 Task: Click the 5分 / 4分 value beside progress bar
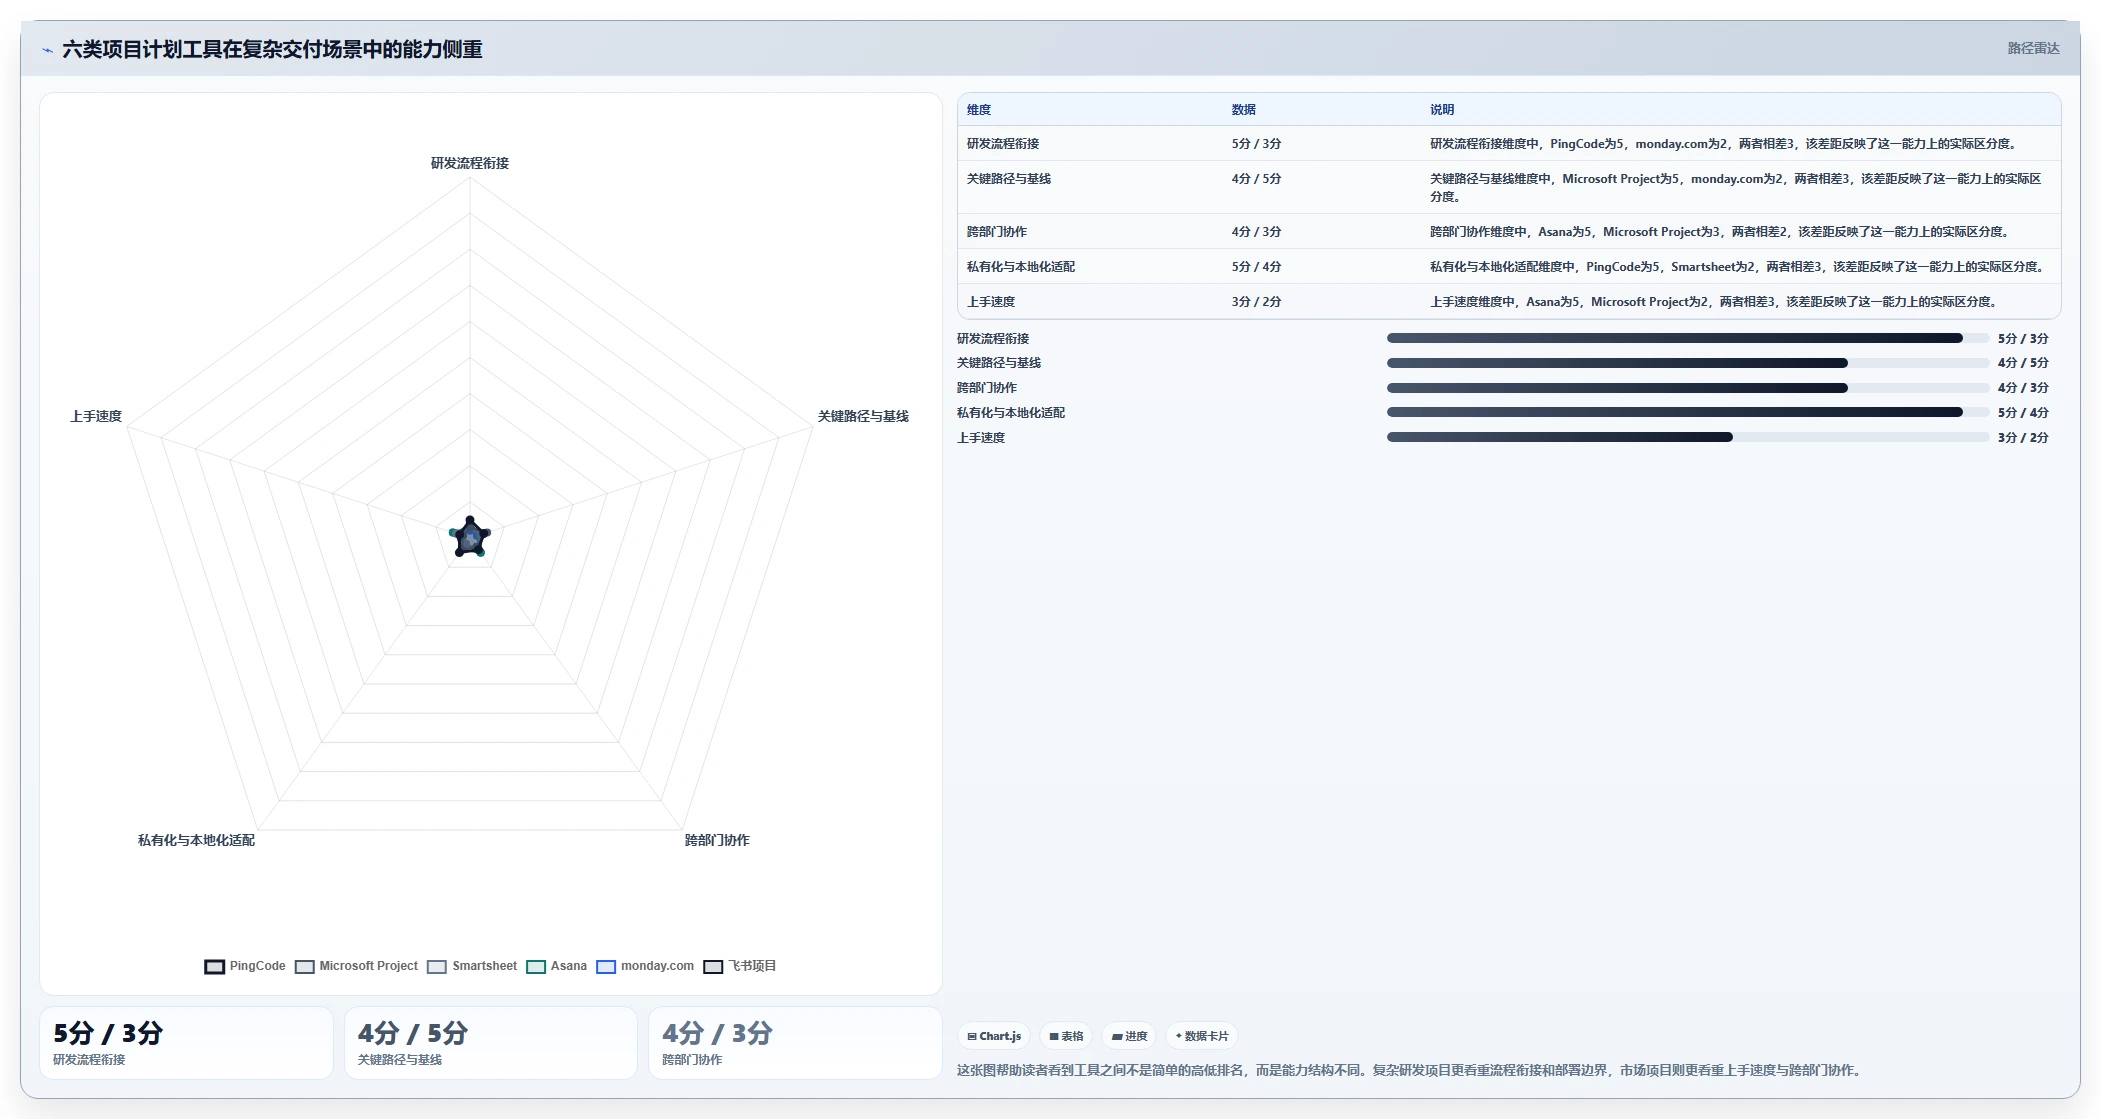pyautogui.click(x=2023, y=413)
